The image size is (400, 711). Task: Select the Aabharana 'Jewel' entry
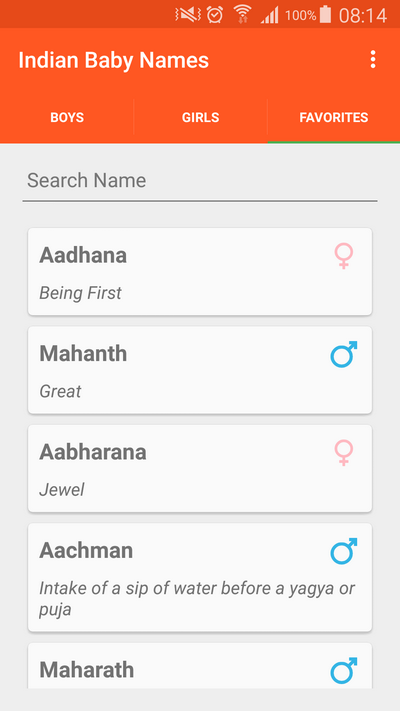(x=200, y=468)
